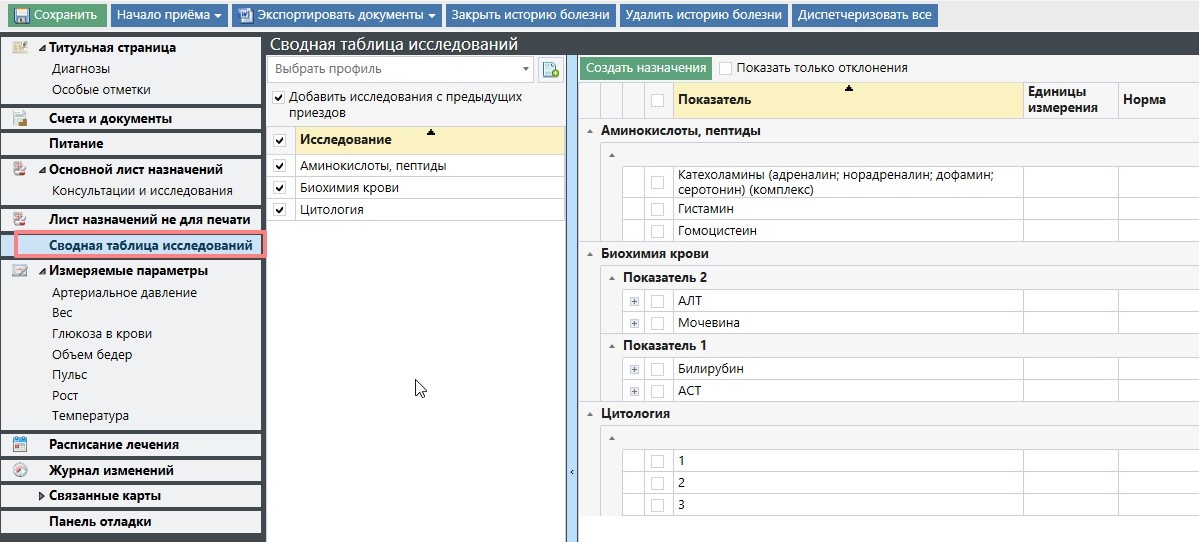Click the add profile document icon
The height and width of the screenshot is (542, 1199).
[550, 69]
